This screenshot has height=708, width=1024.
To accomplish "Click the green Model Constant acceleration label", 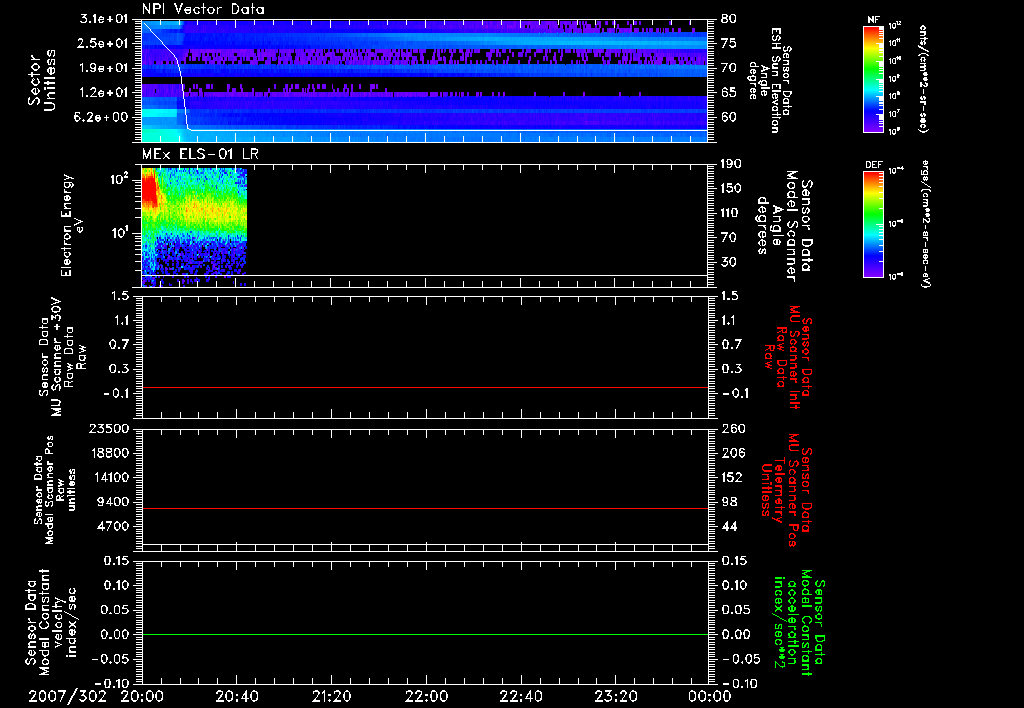I will click(x=799, y=622).
